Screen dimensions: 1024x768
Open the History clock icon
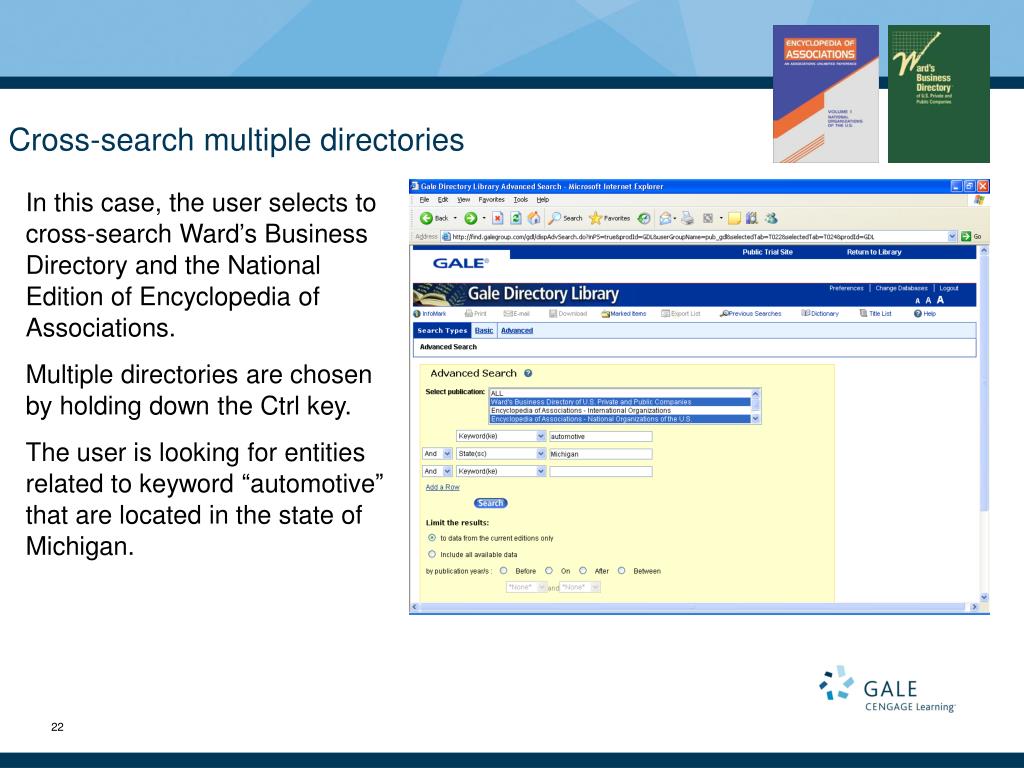pyautogui.click(x=644, y=218)
